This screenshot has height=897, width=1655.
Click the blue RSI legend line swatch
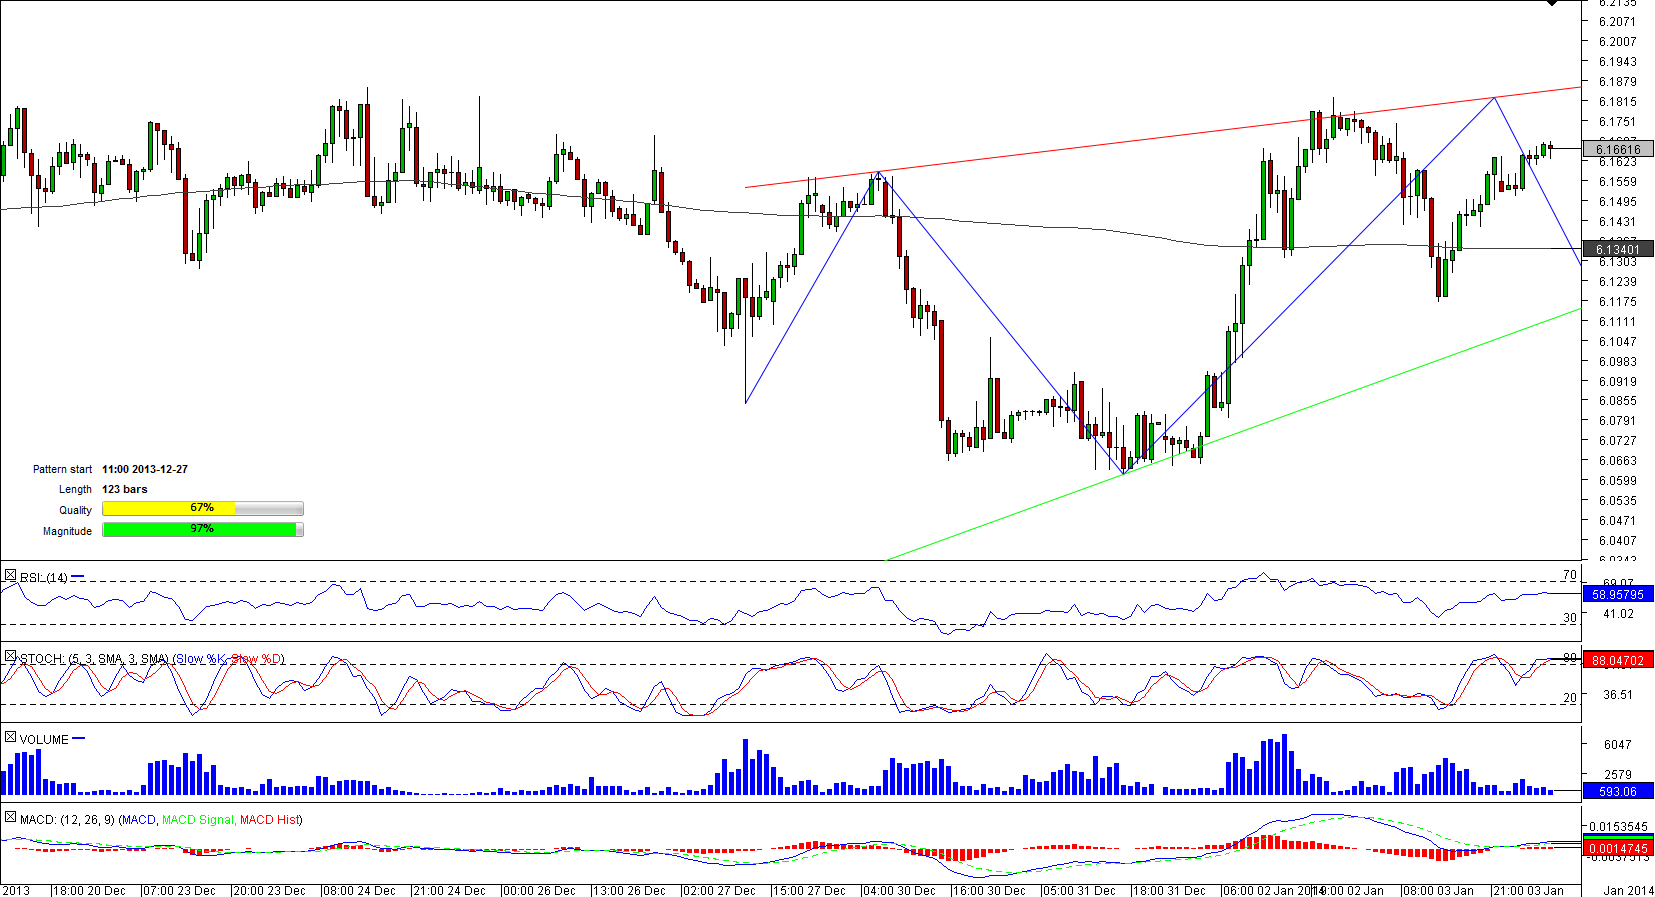tap(78, 577)
